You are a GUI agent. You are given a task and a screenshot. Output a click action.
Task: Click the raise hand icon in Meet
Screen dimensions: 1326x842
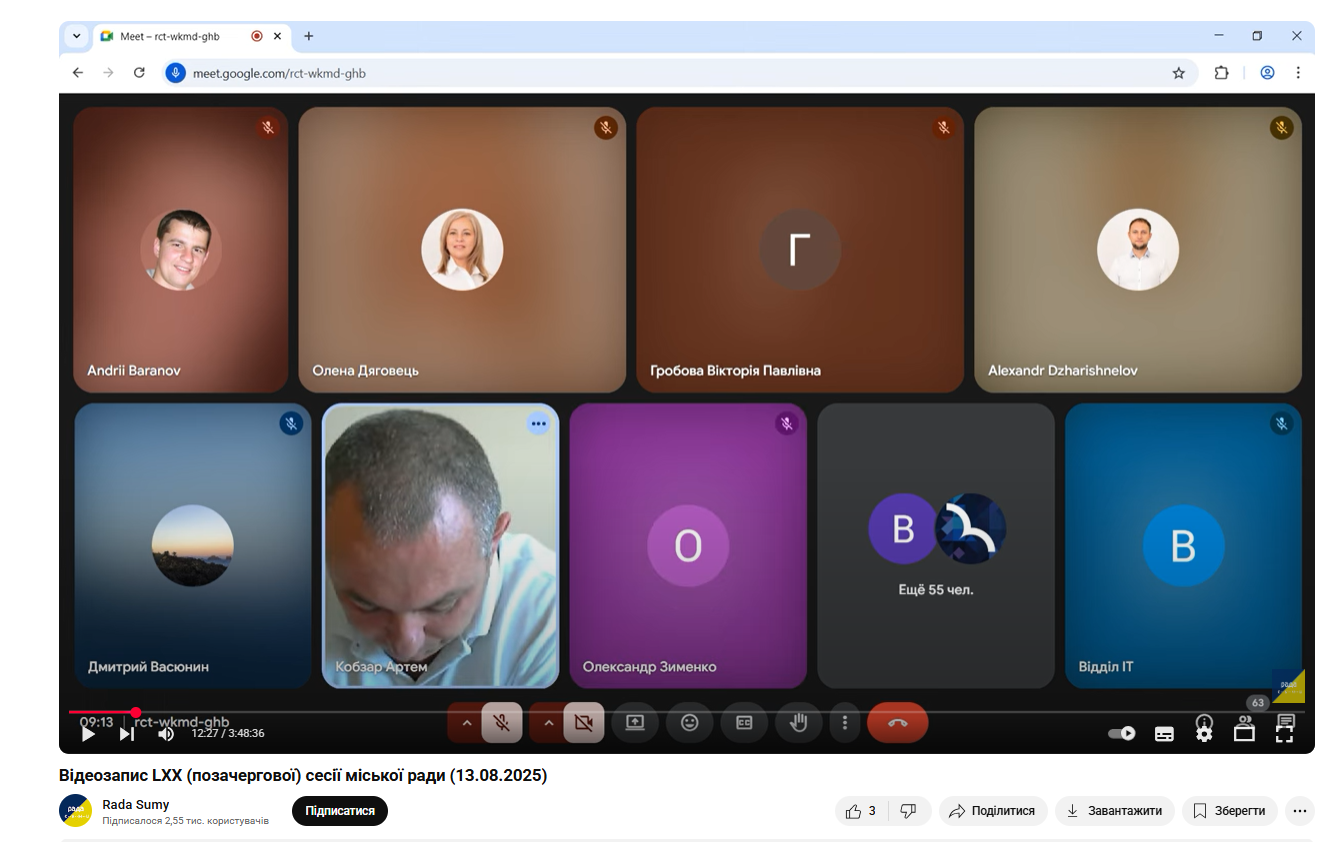click(798, 723)
